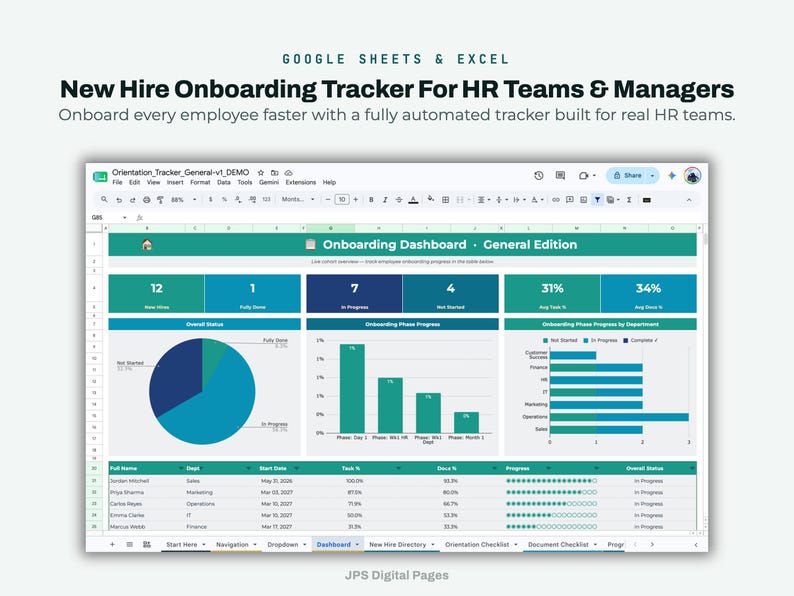This screenshot has height=596, width=794.
Task: Open the Dashboard tab dropdown arrow
Action: point(357,545)
